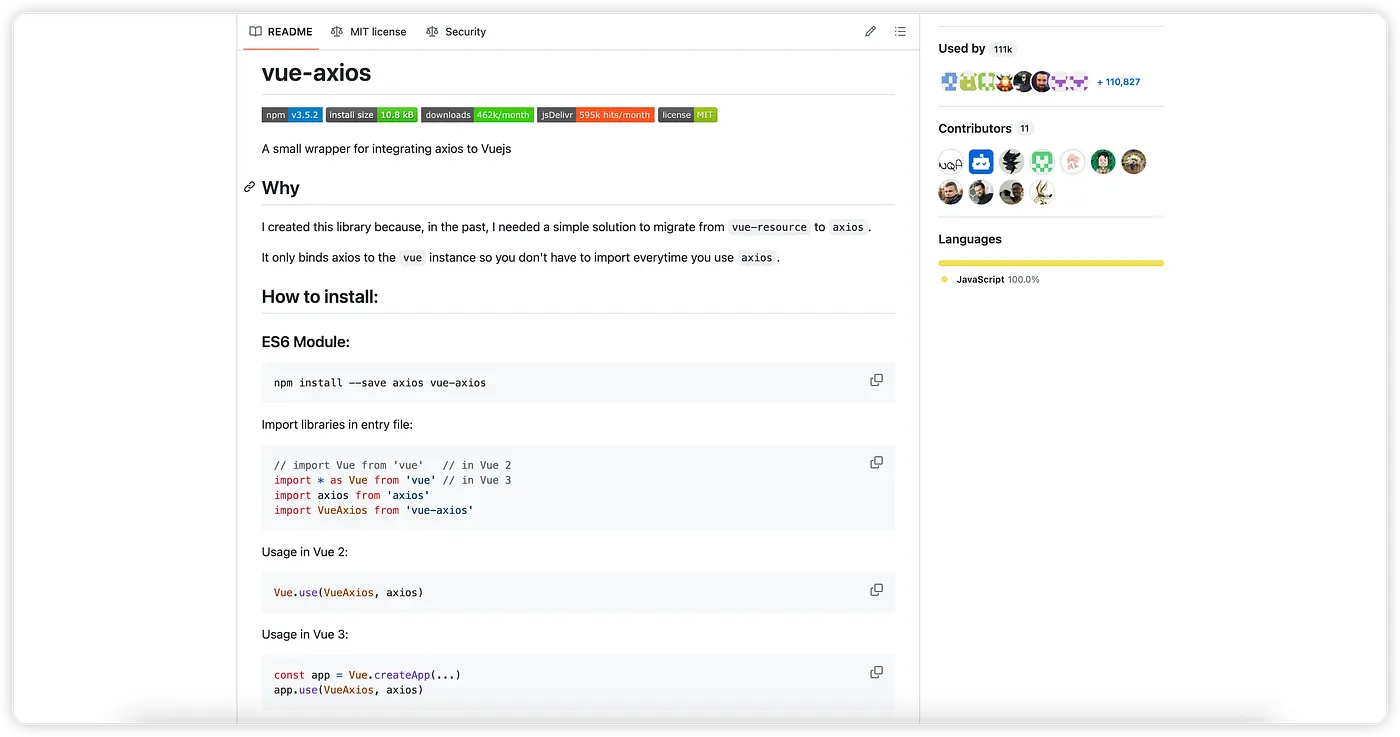Image resolution: width=1400 pixels, height=737 pixels.
Task: Open the green pixel identicon contributor avatar
Action: [1042, 162]
